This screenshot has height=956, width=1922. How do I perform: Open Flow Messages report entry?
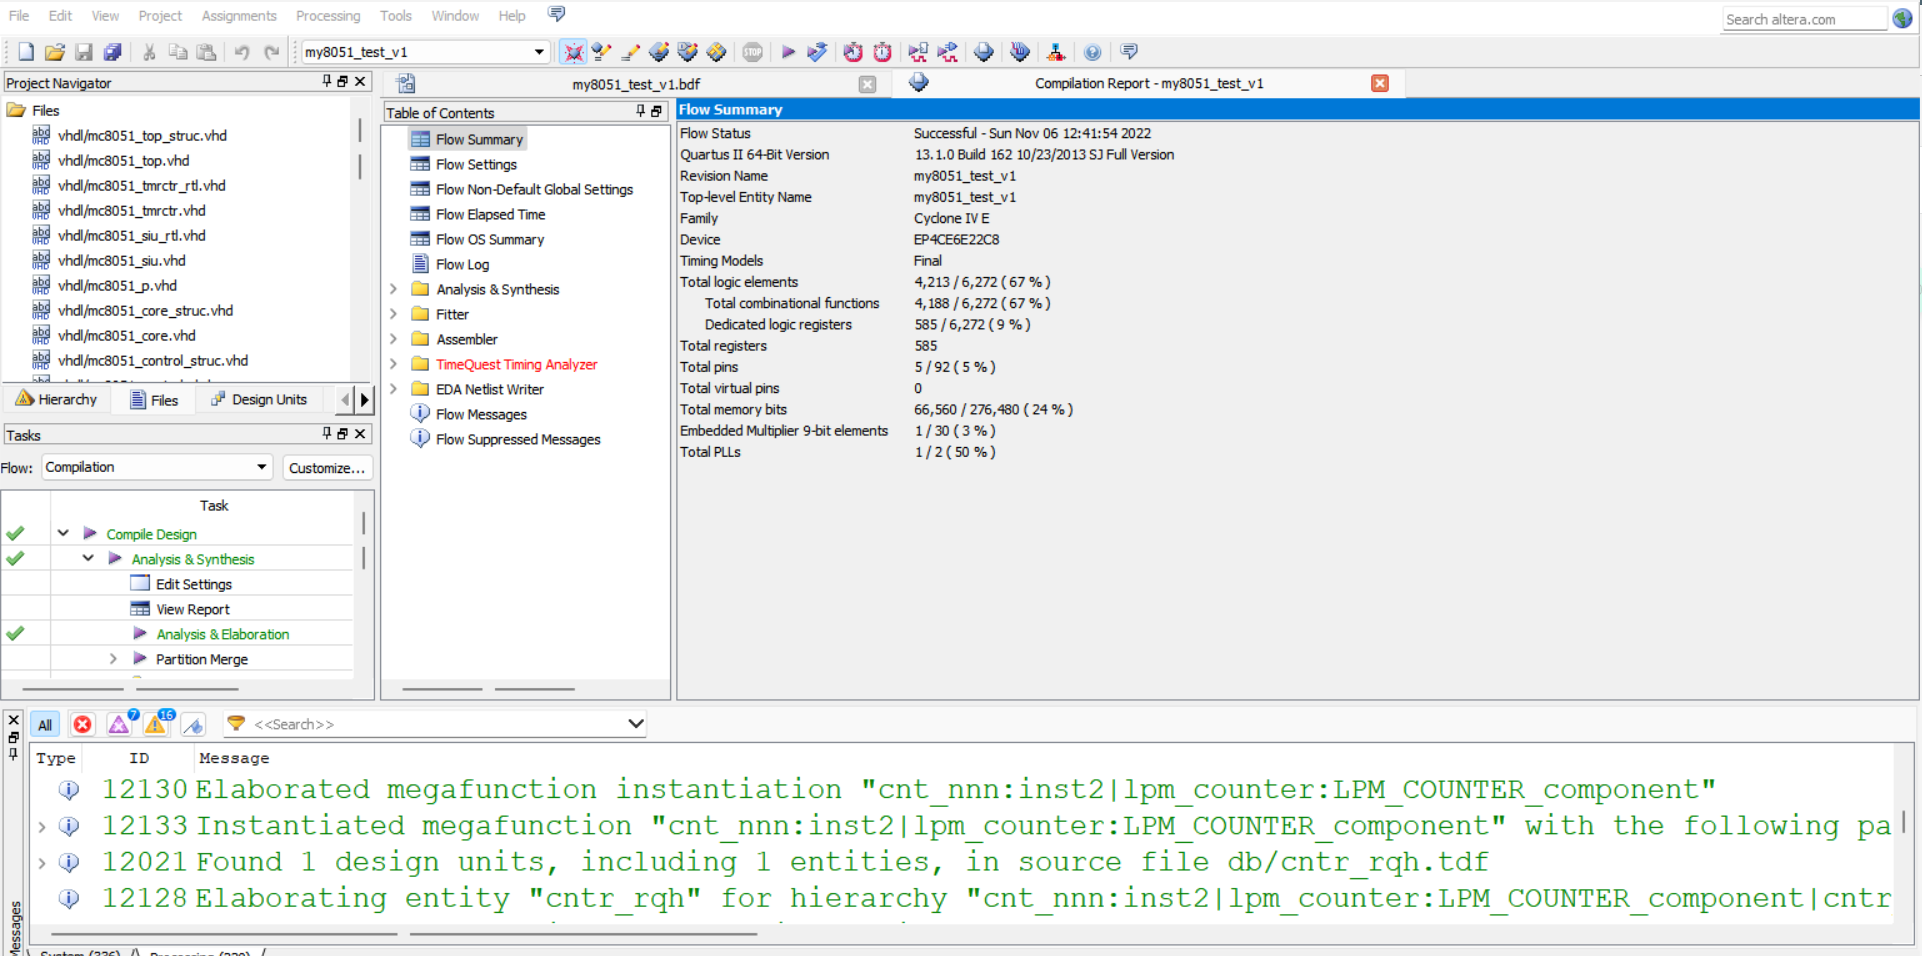pyautogui.click(x=481, y=414)
